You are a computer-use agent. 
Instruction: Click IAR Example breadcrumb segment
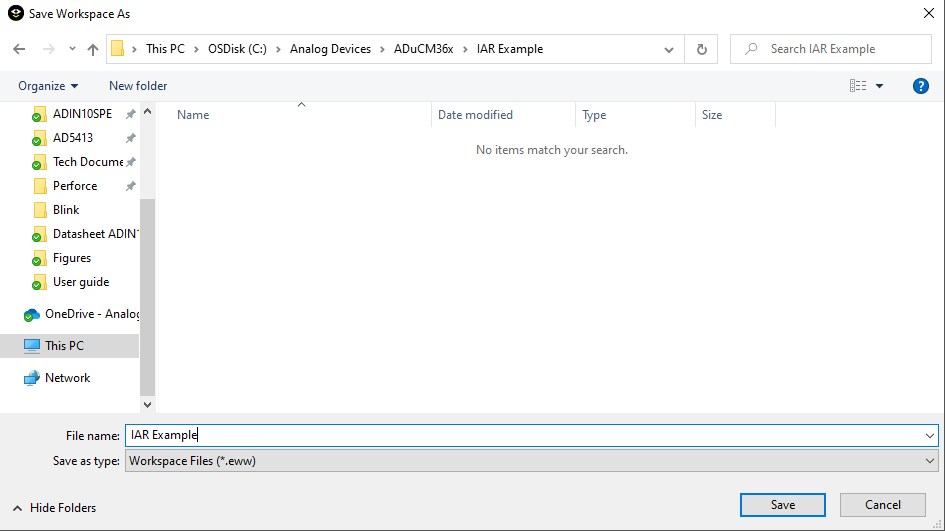pos(510,49)
